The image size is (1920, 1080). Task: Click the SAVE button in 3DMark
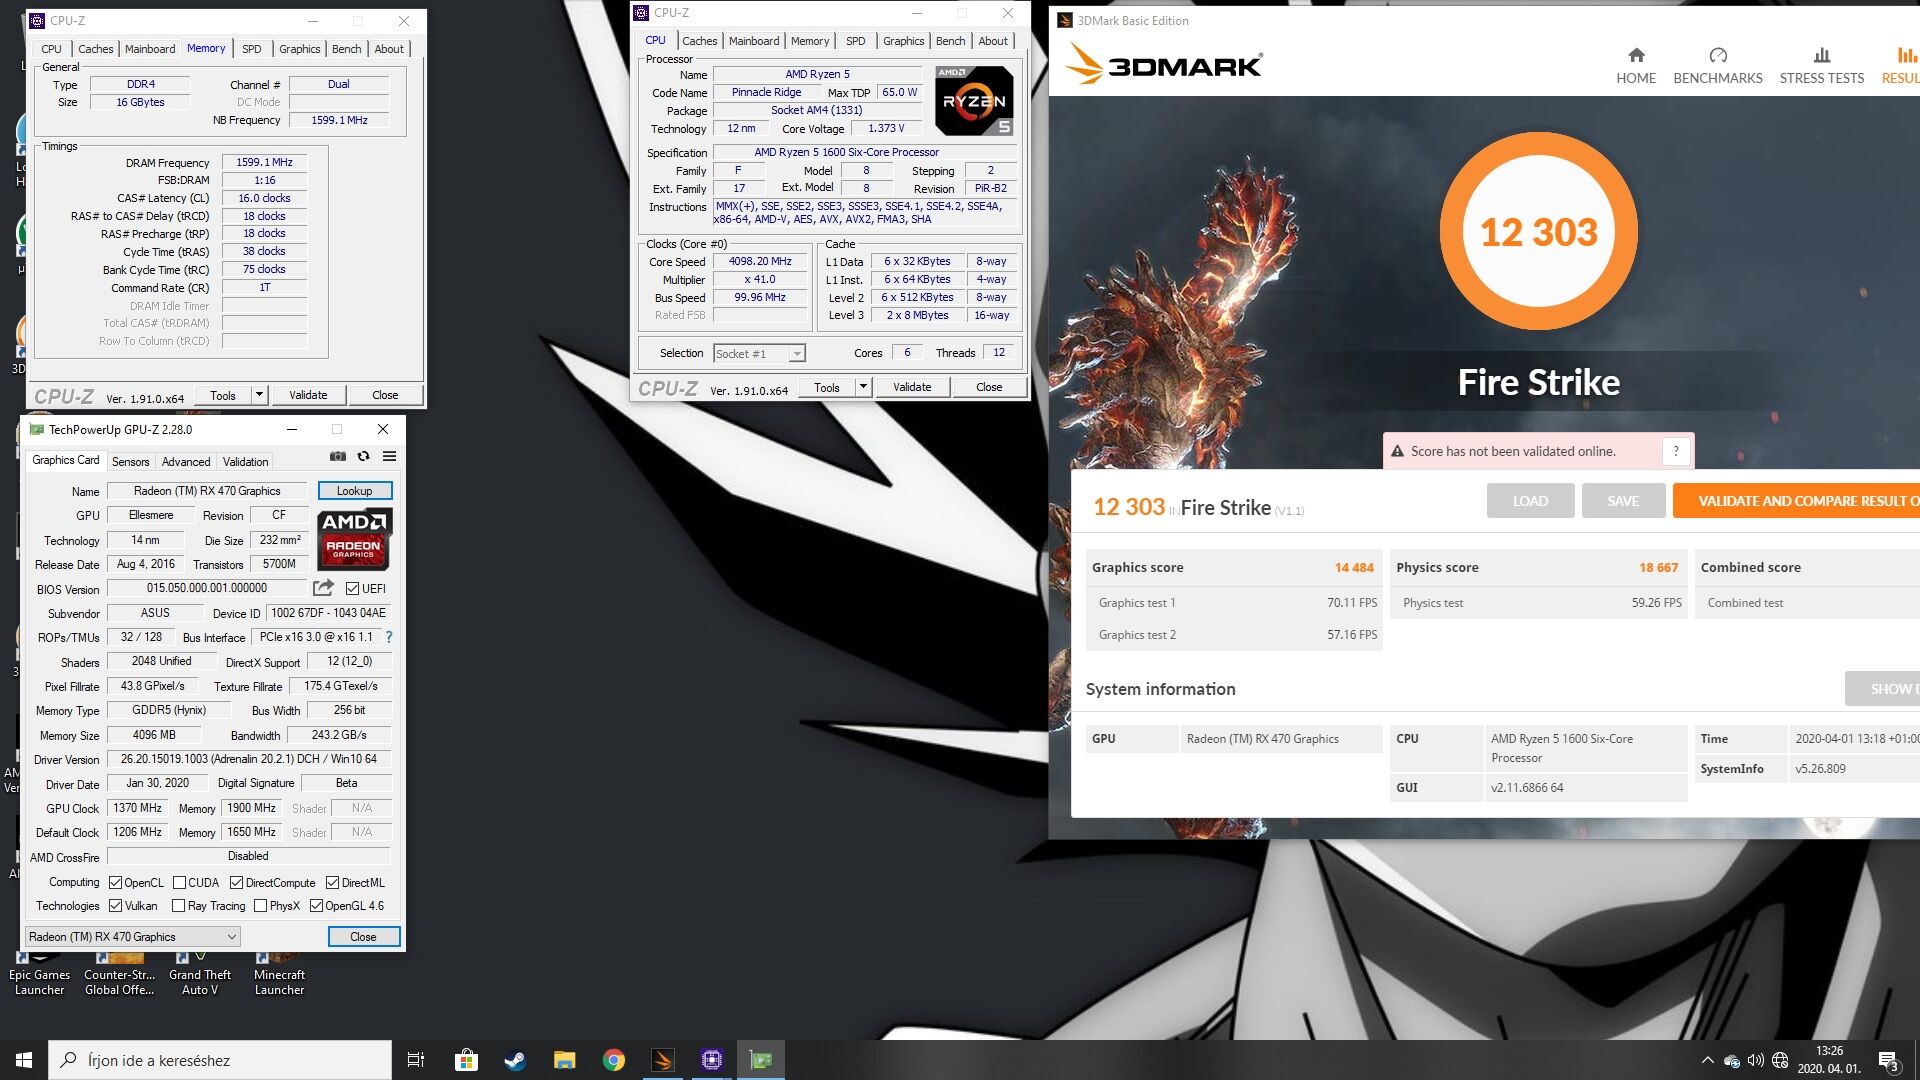point(1623,501)
